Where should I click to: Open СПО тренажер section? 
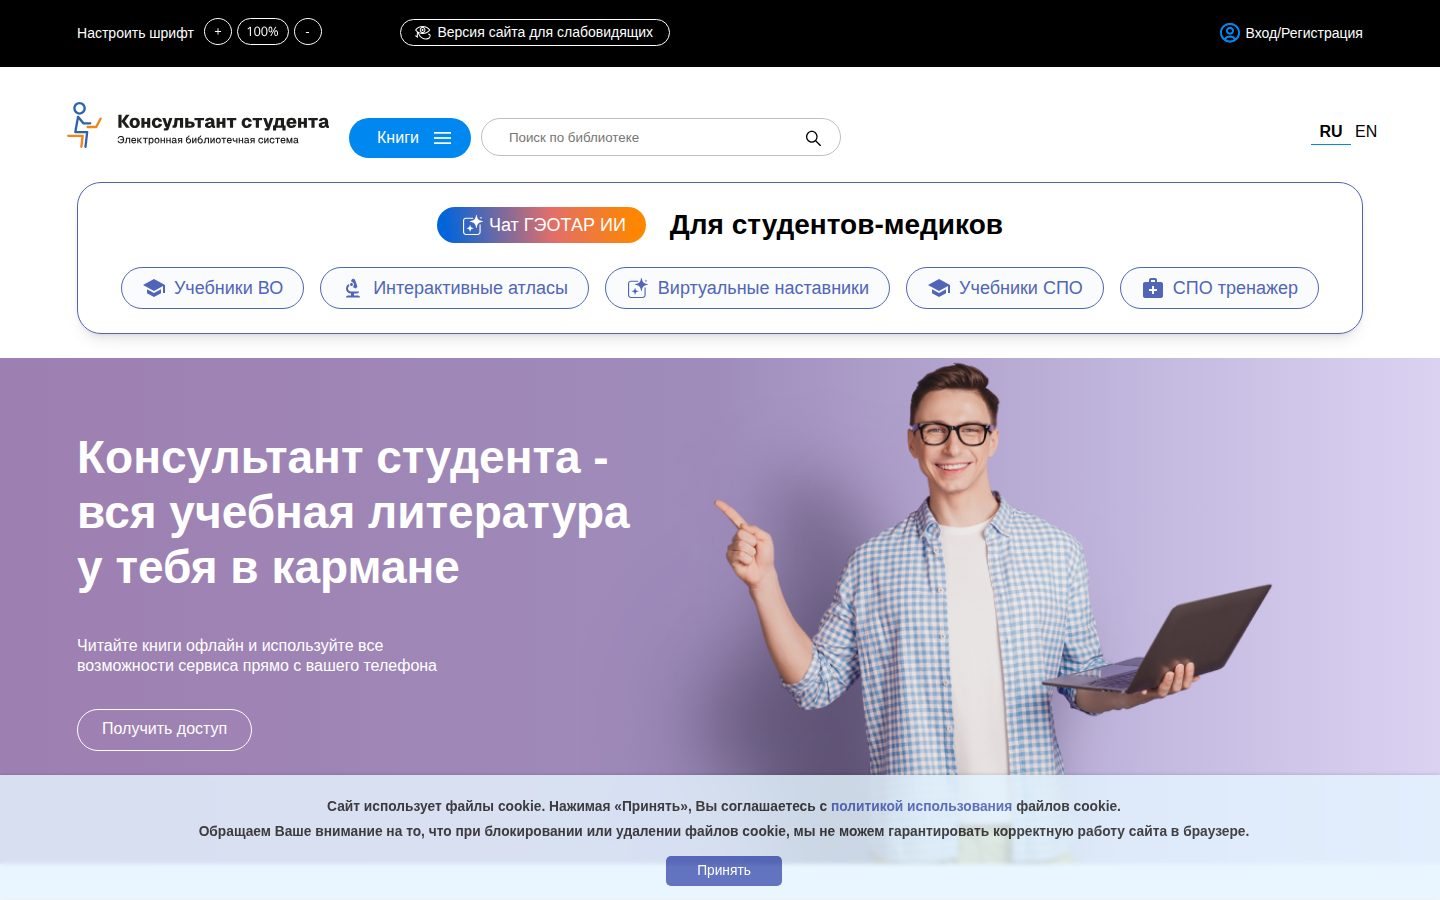tap(1219, 288)
